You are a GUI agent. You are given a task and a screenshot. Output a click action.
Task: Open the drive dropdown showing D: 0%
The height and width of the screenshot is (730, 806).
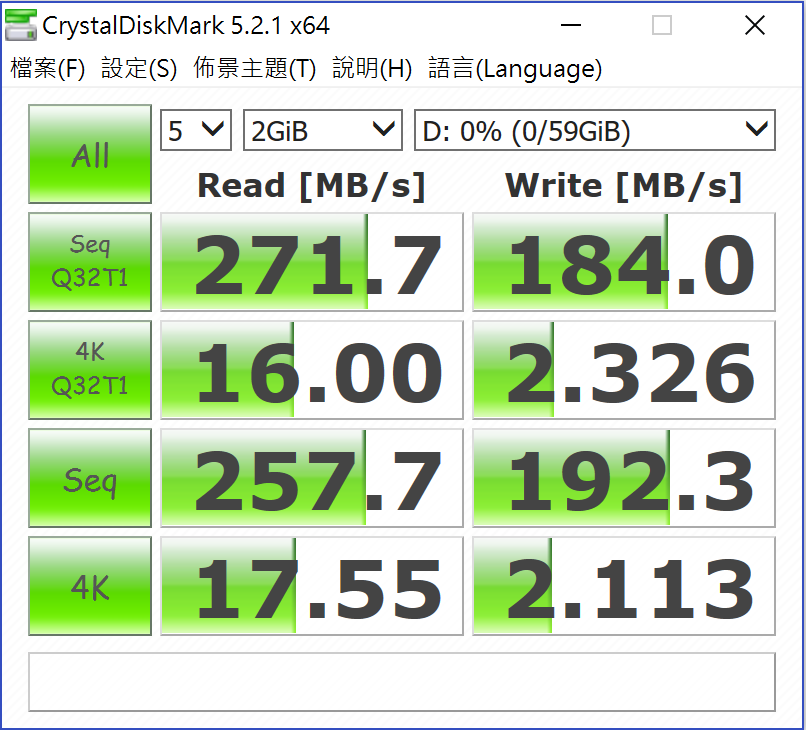pyautogui.click(x=595, y=130)
